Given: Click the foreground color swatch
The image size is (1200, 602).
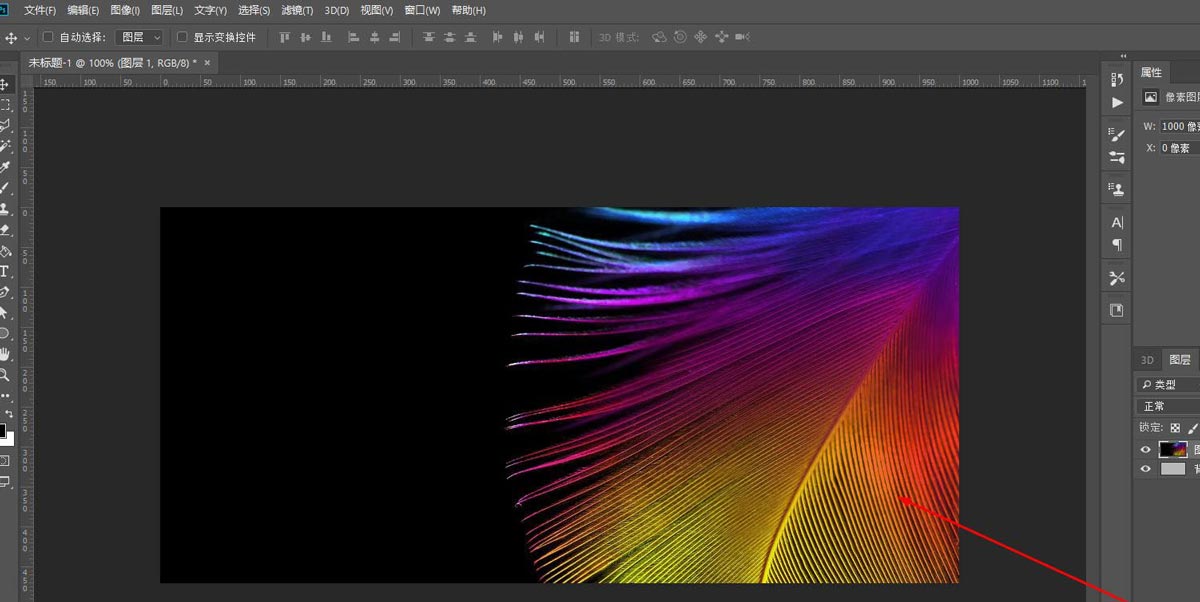Looking at the screenshot, I should point(3,431).
